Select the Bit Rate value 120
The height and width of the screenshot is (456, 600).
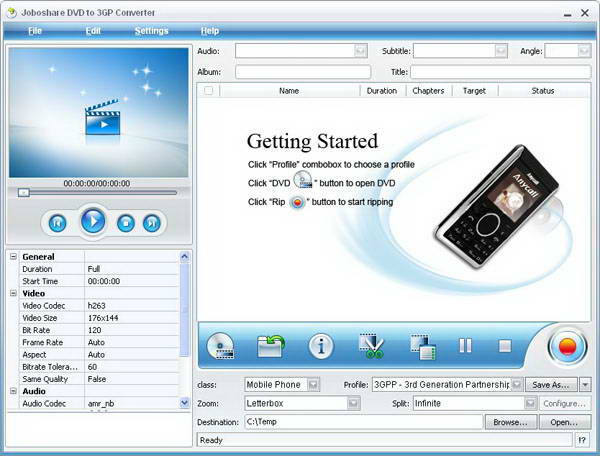click(131, 330)
